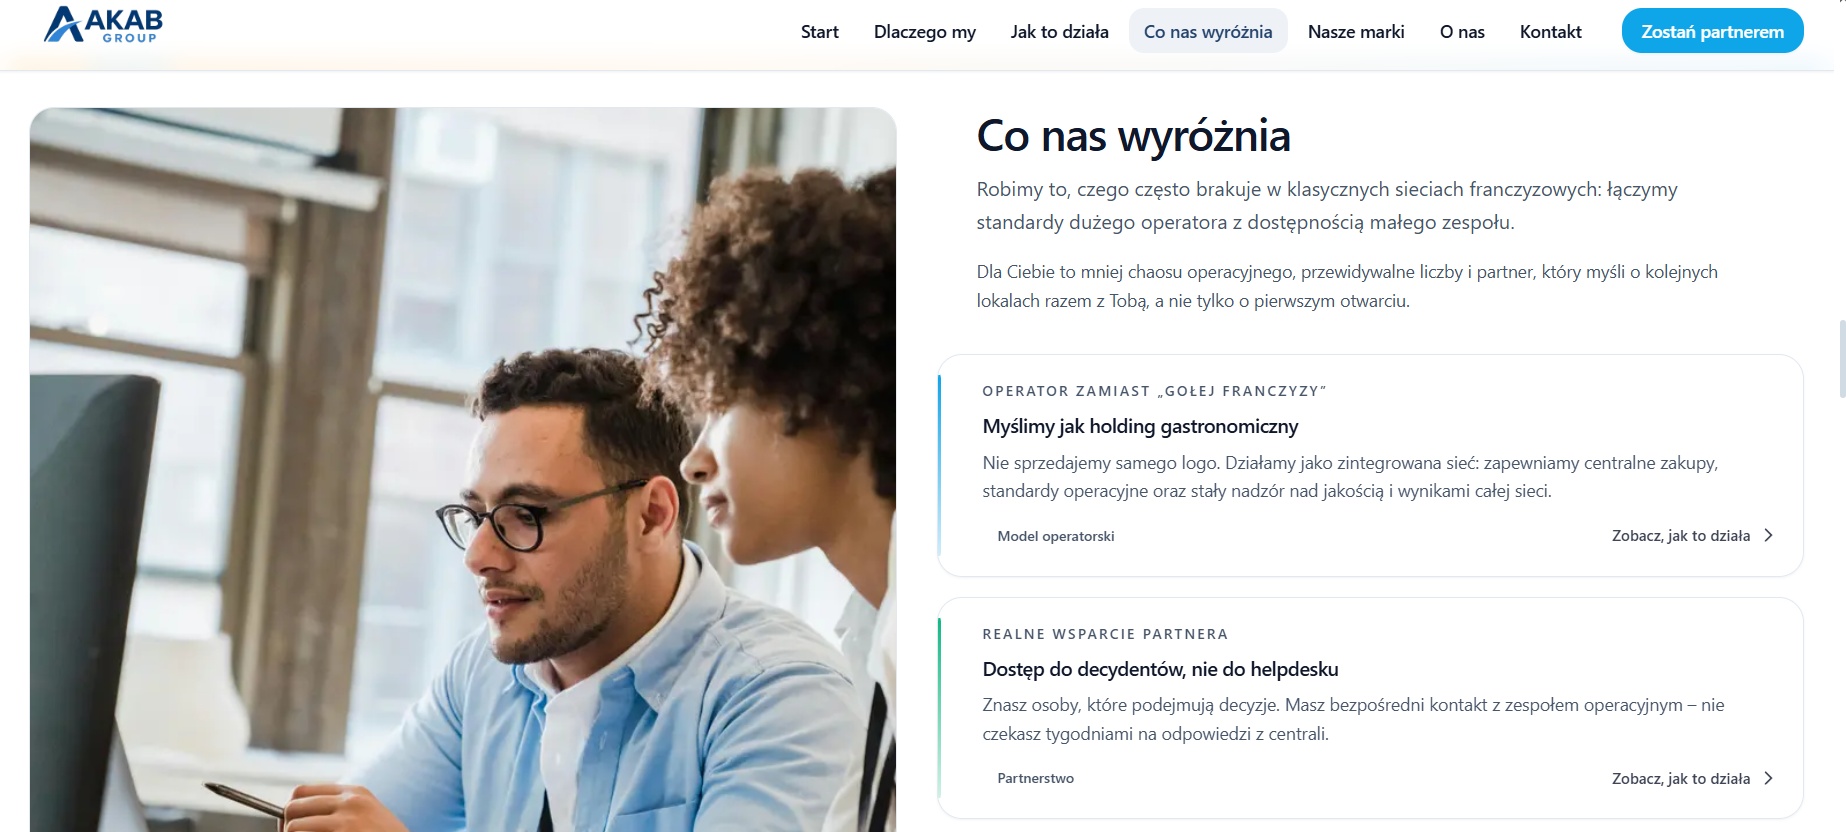Navigate to O nas page
1846x832 pixels.
click(x=1461, y=32)
